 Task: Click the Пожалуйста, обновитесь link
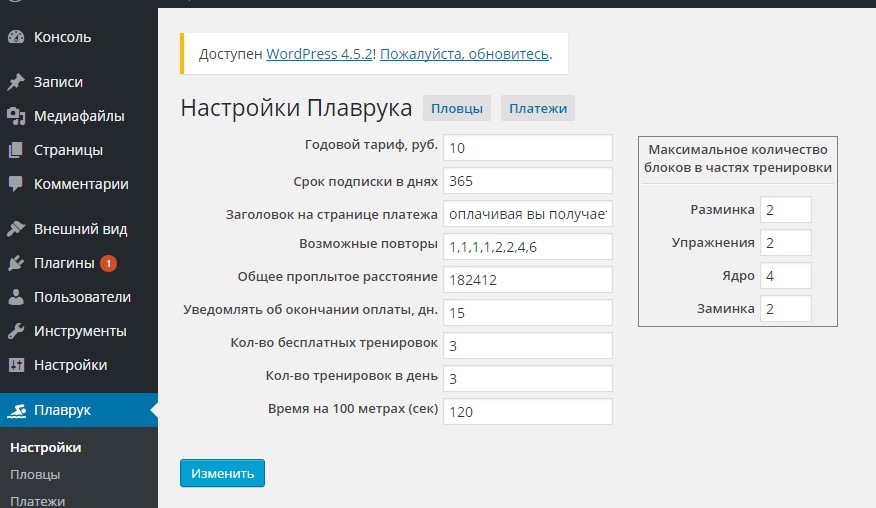pos(464,54)
